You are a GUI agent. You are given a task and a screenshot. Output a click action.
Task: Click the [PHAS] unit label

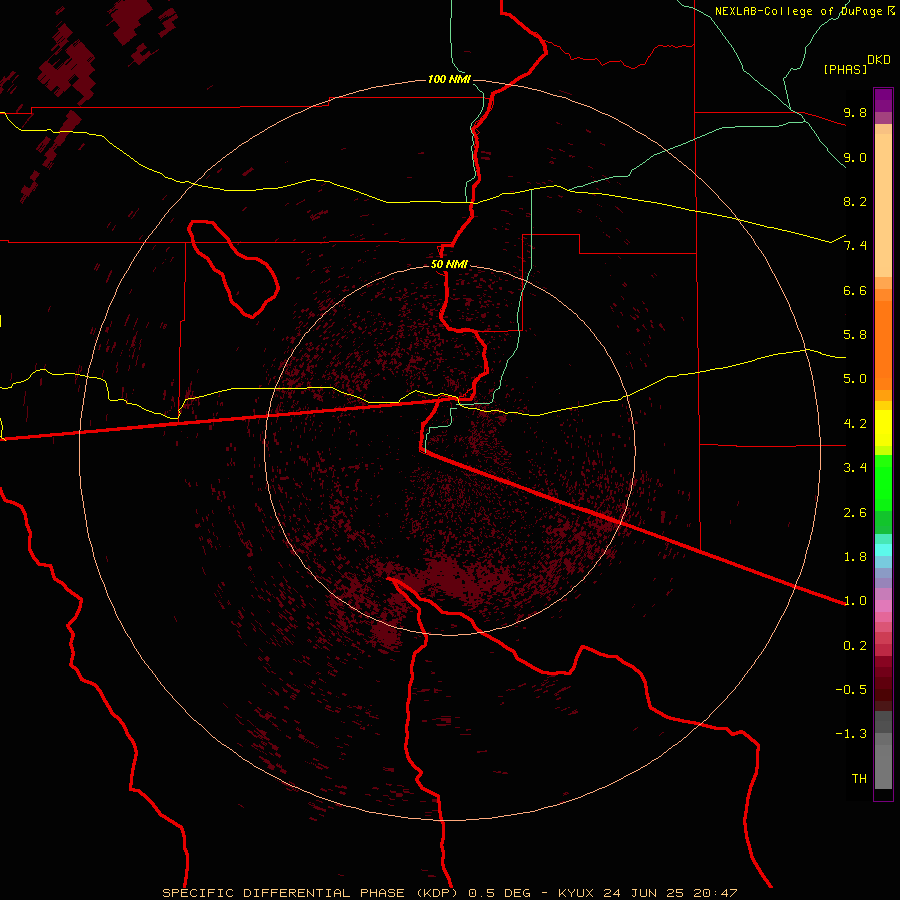tap(845, 69)
